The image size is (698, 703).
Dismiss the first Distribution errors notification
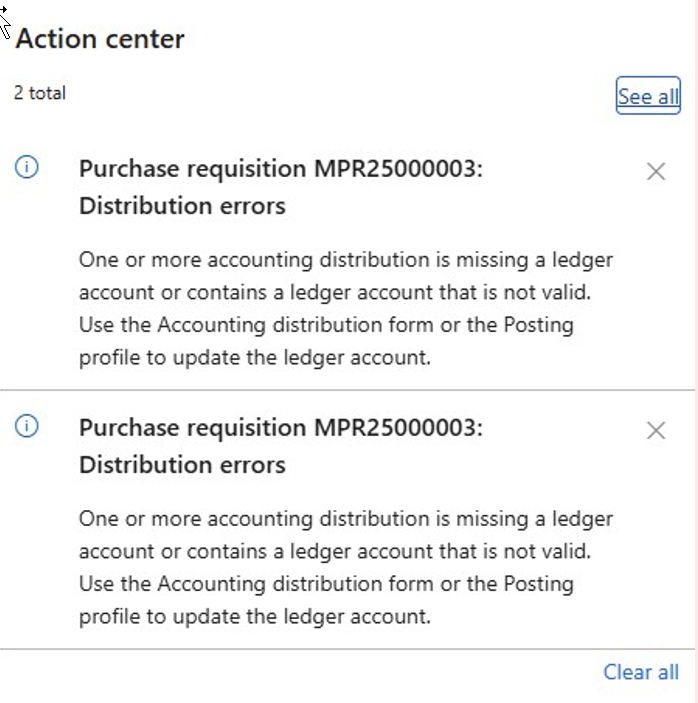656,171
